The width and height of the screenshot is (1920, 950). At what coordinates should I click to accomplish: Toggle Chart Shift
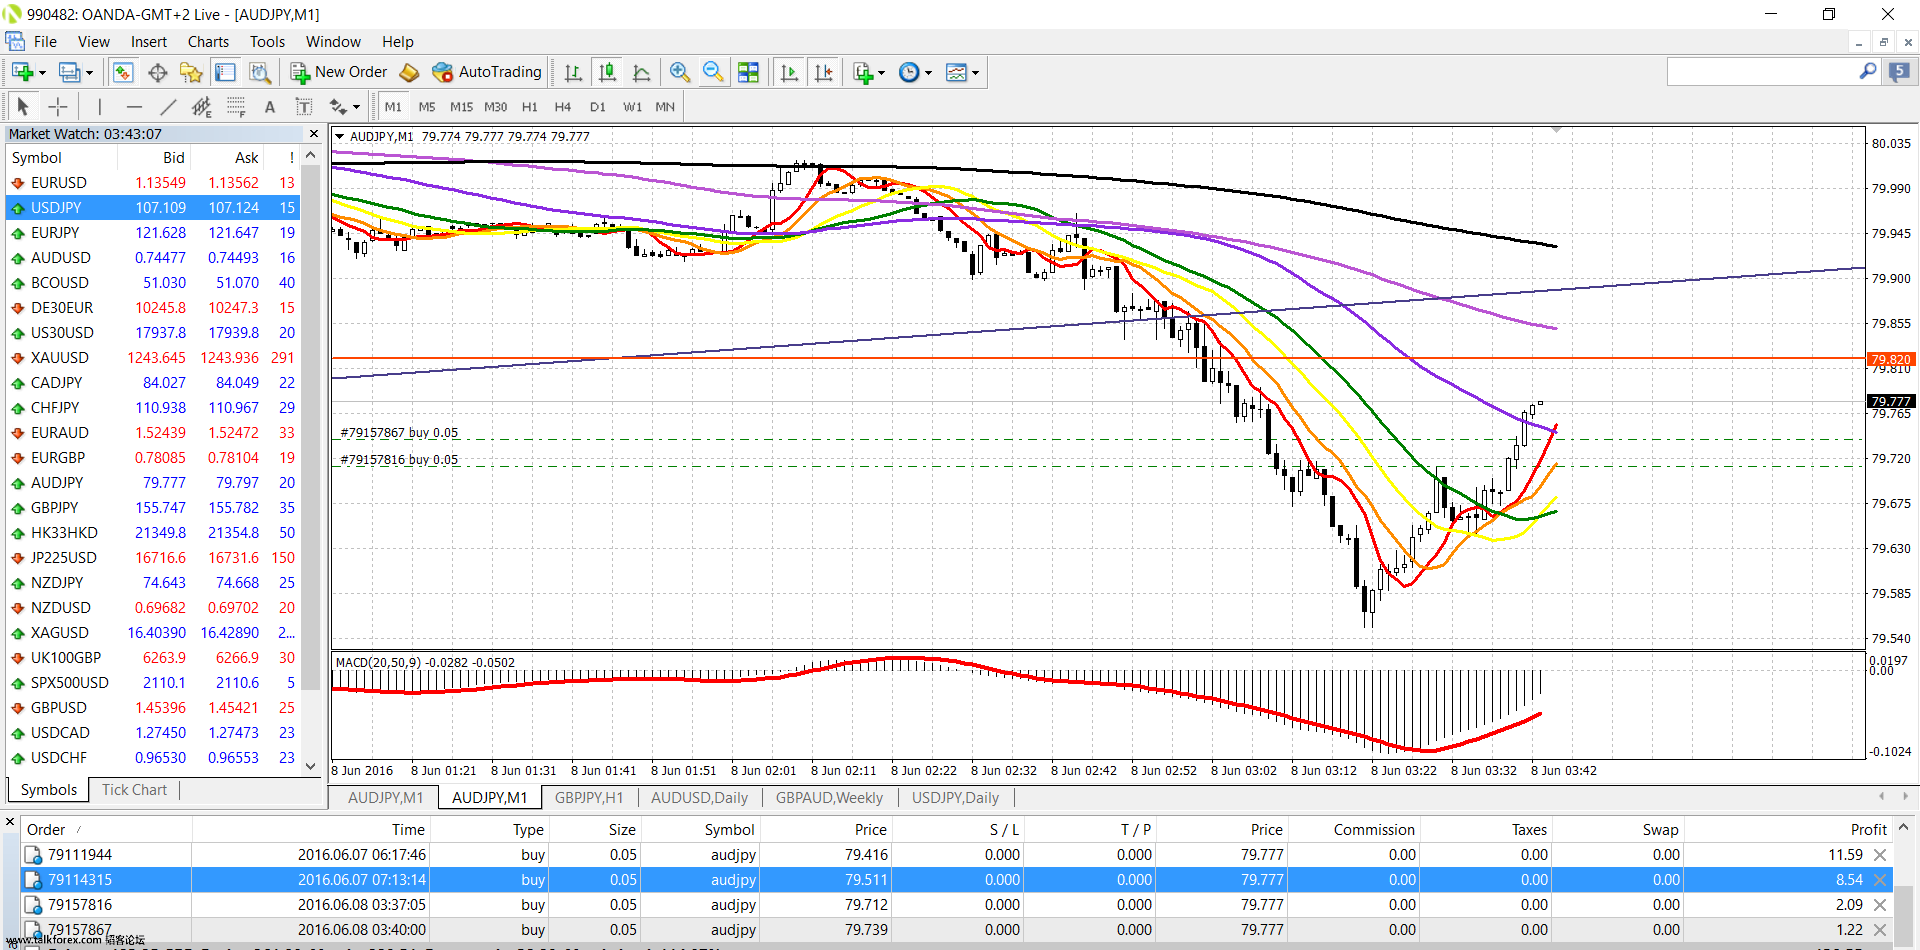point(823,72)
